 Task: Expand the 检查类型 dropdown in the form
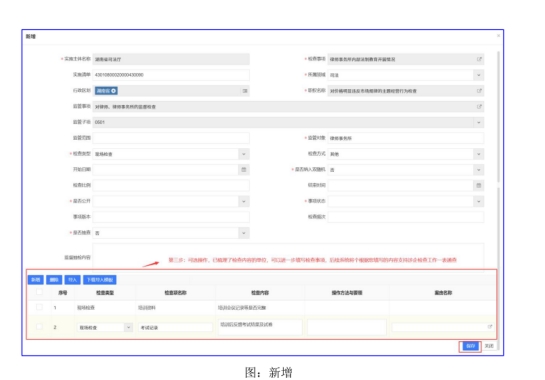point(244,154)
